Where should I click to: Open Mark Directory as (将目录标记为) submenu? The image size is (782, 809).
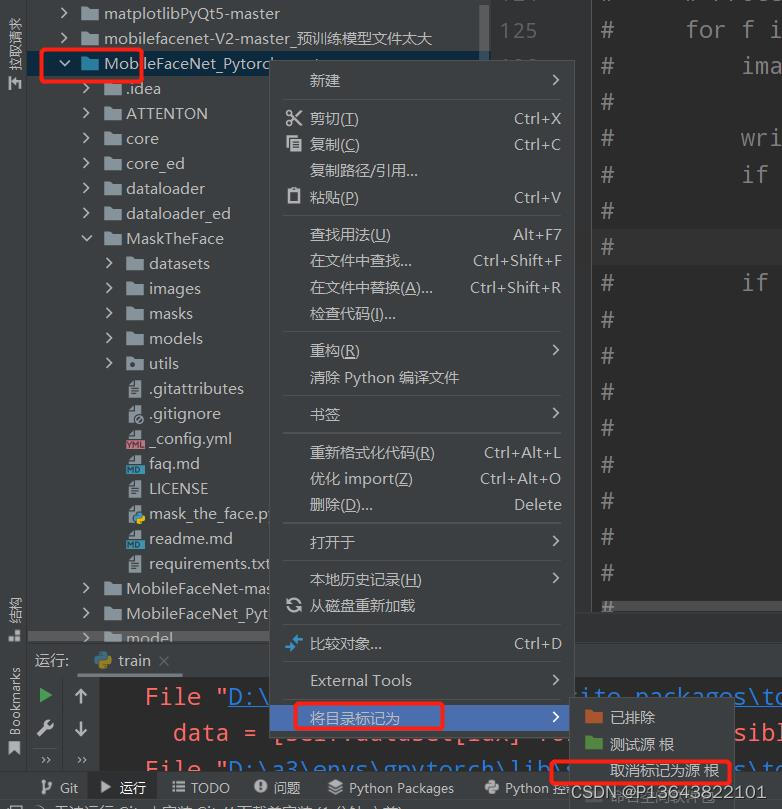tap(419, 718)
